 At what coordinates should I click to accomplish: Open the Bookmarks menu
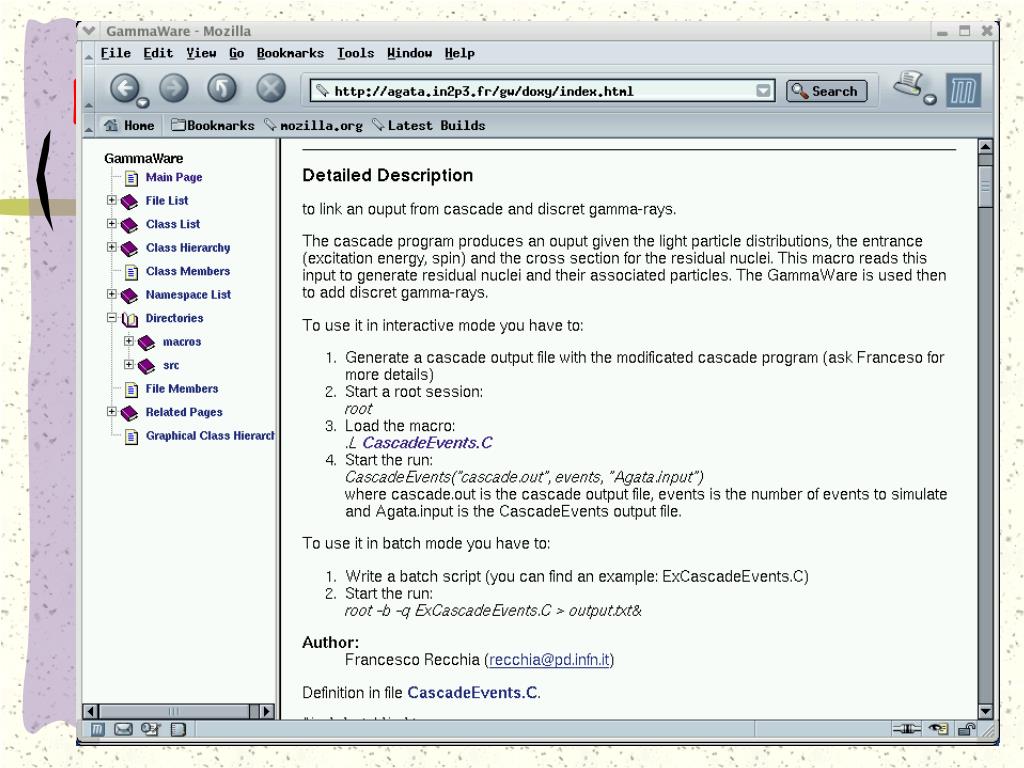click(x=290, y=53)
